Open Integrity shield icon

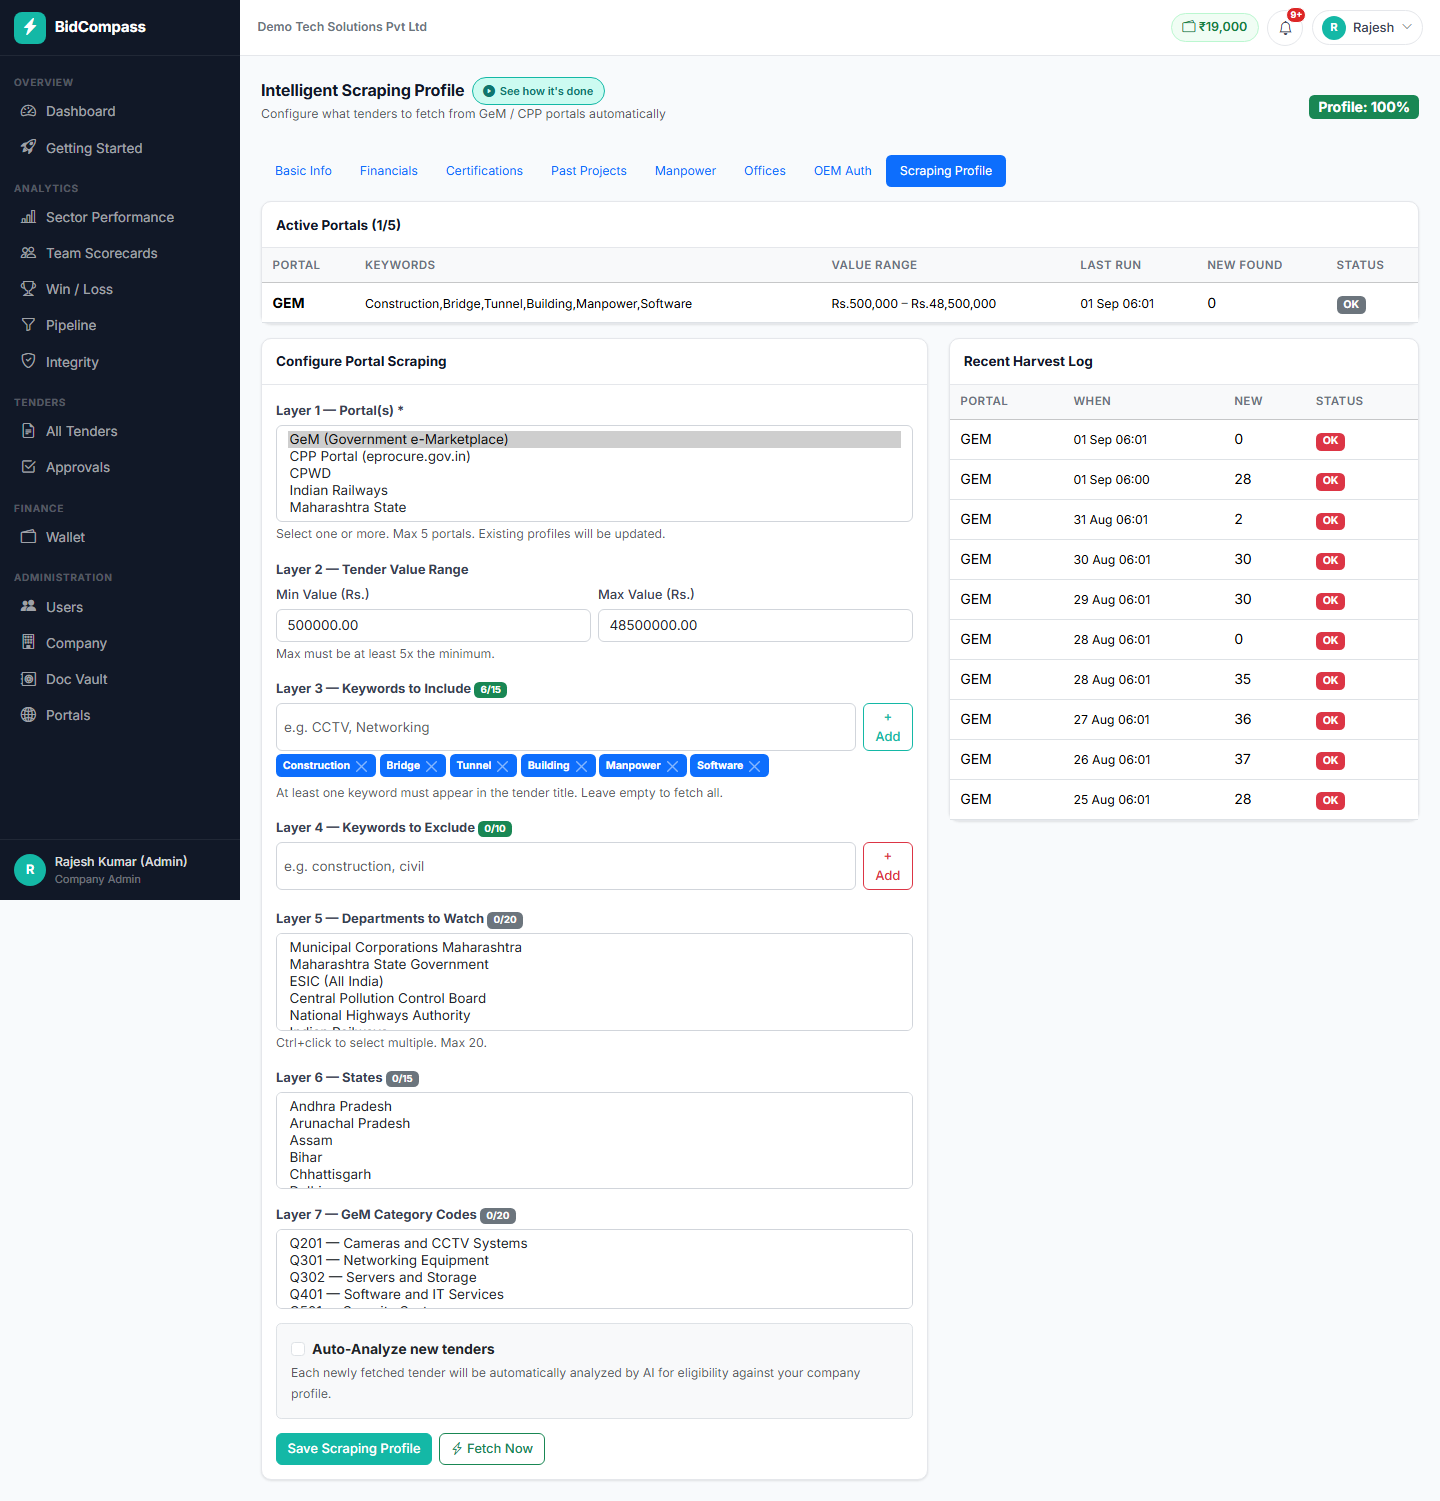pos(28,361)
